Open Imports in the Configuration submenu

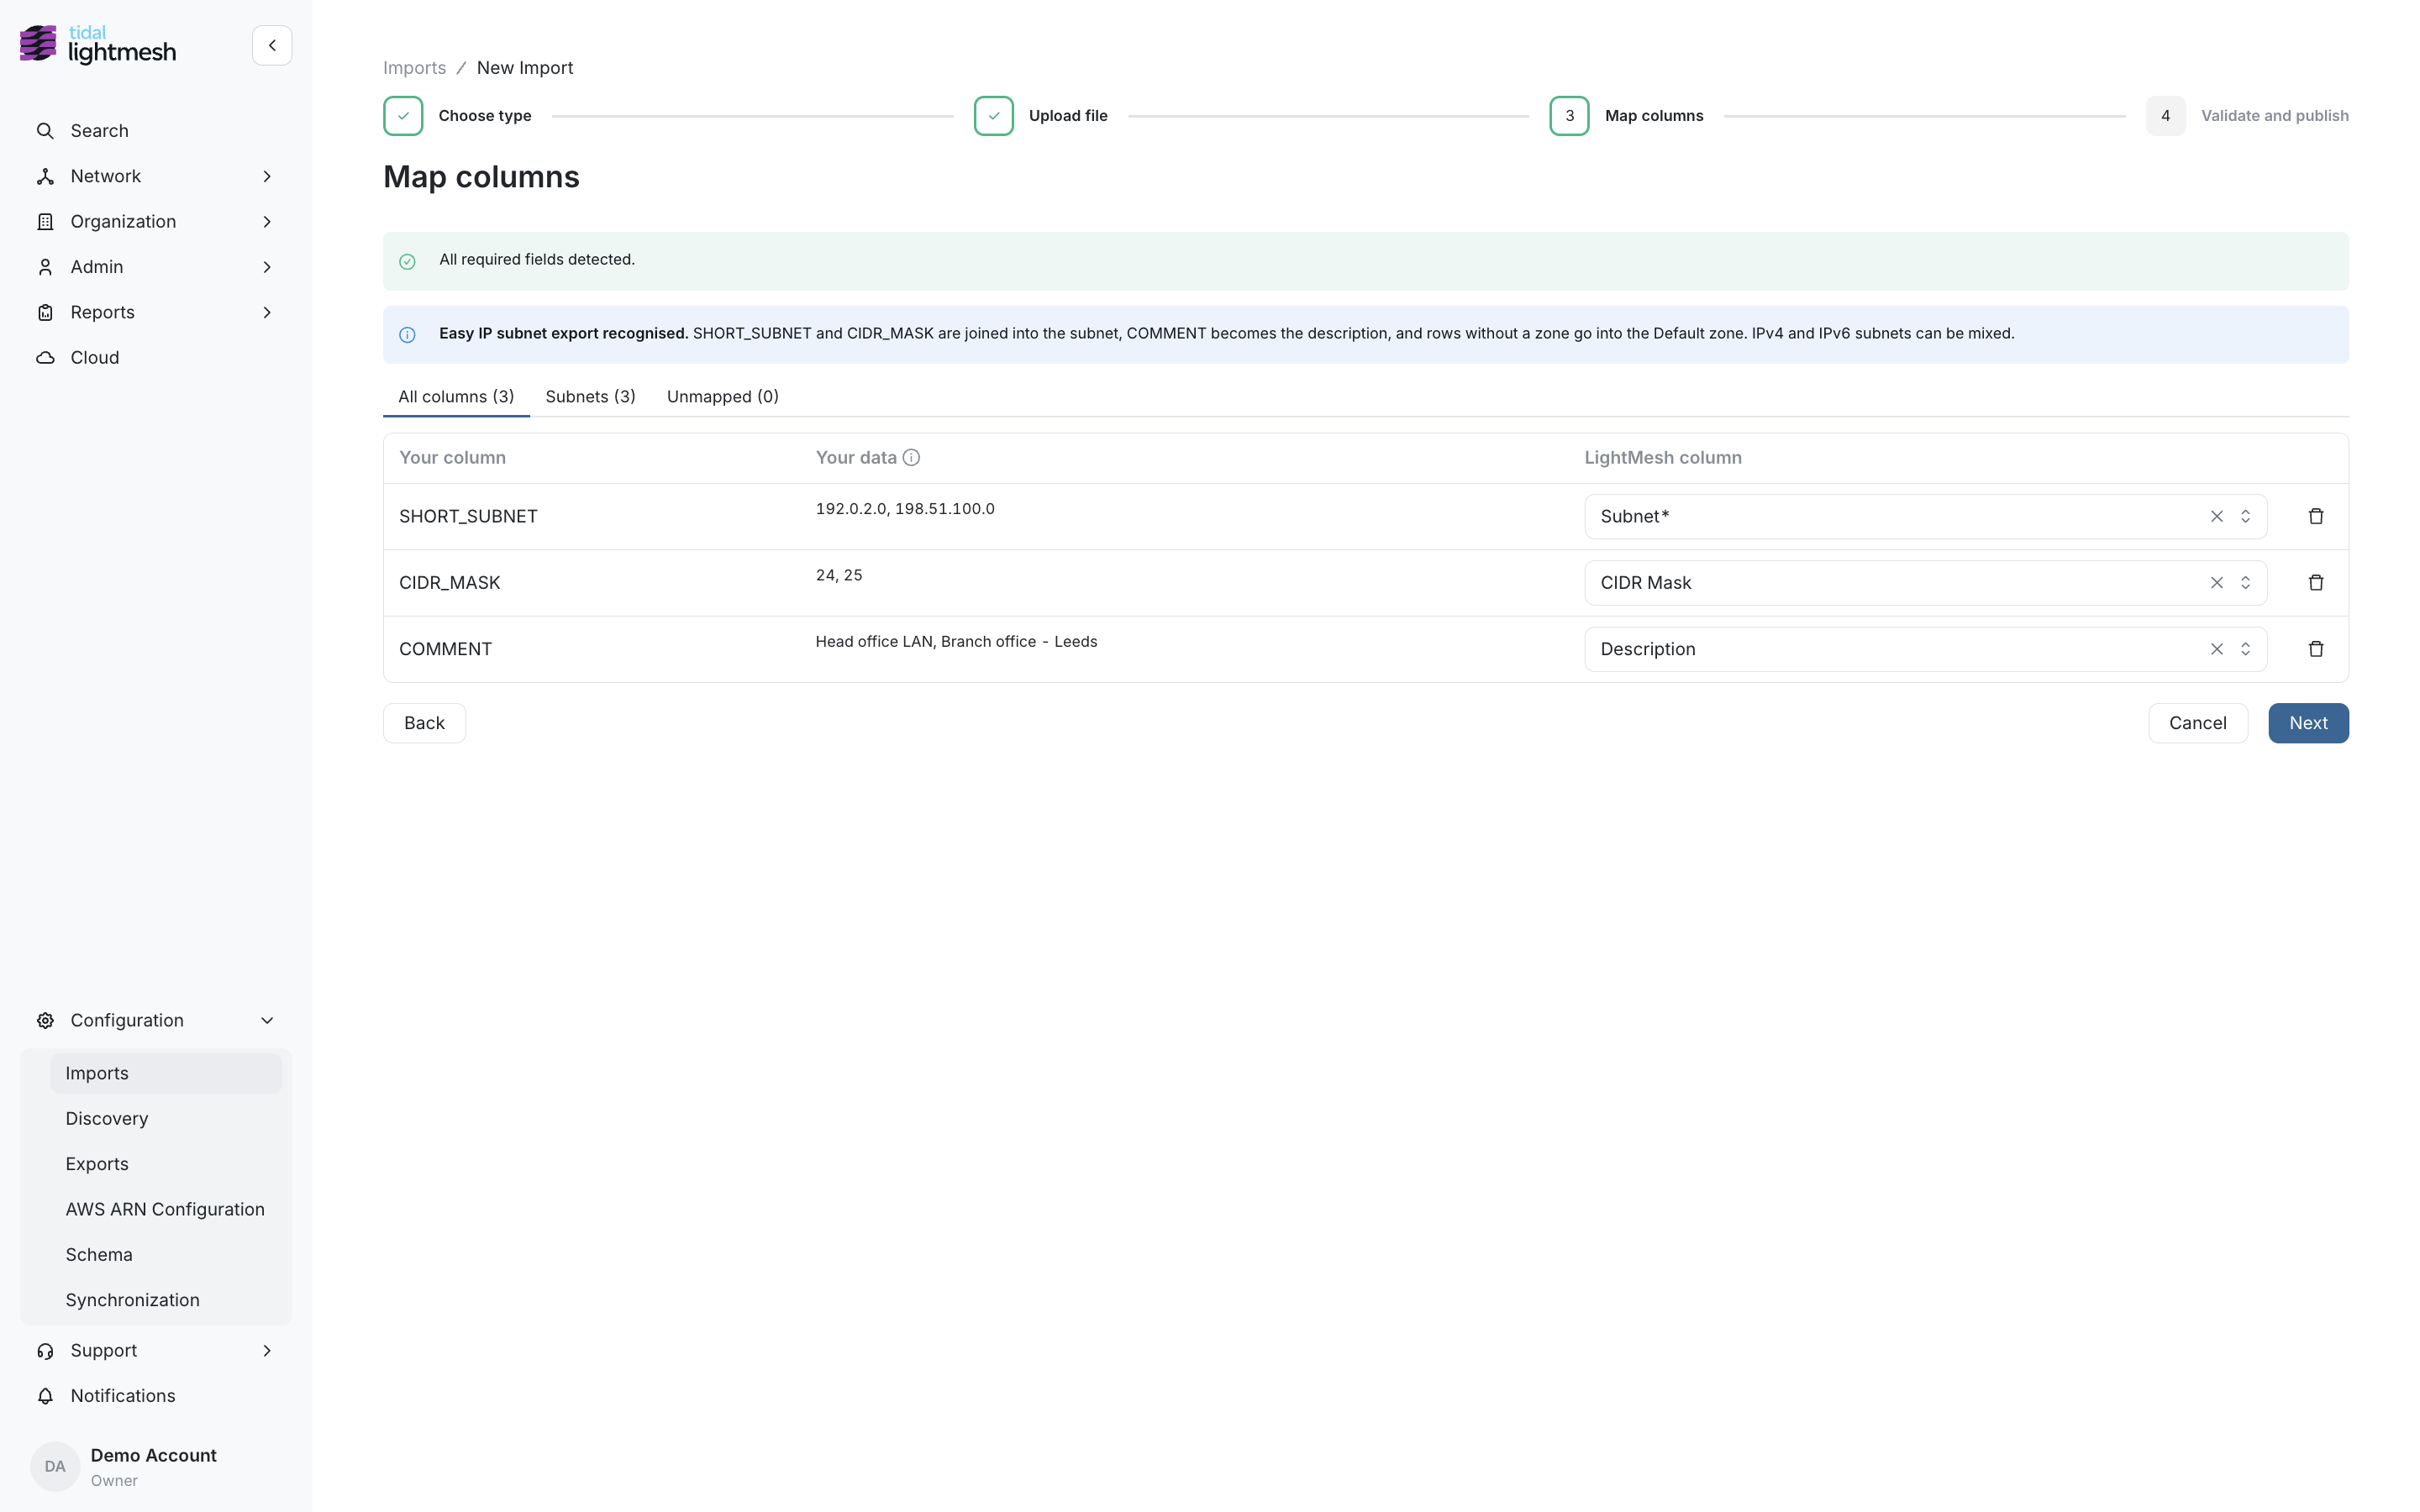tap(166, 1073)
